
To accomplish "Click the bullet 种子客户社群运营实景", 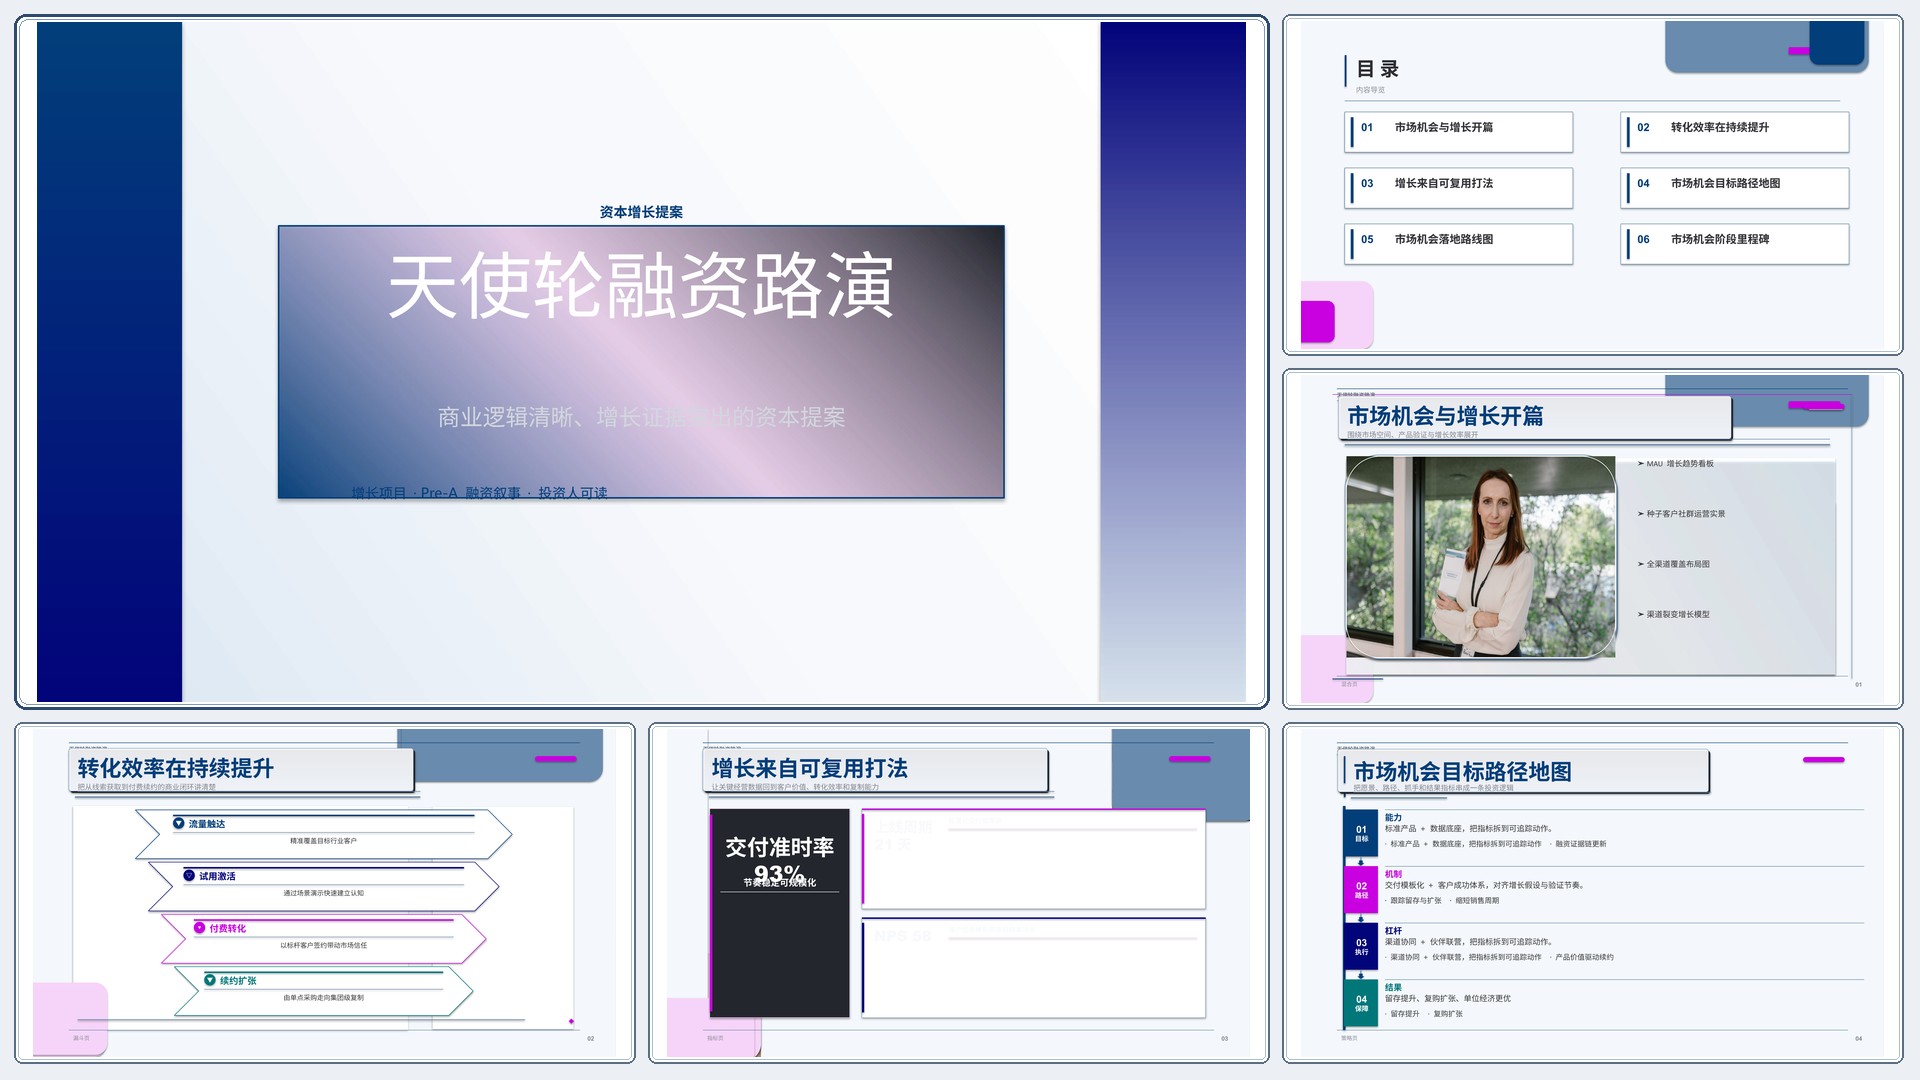I will (x=1686, y=514).
